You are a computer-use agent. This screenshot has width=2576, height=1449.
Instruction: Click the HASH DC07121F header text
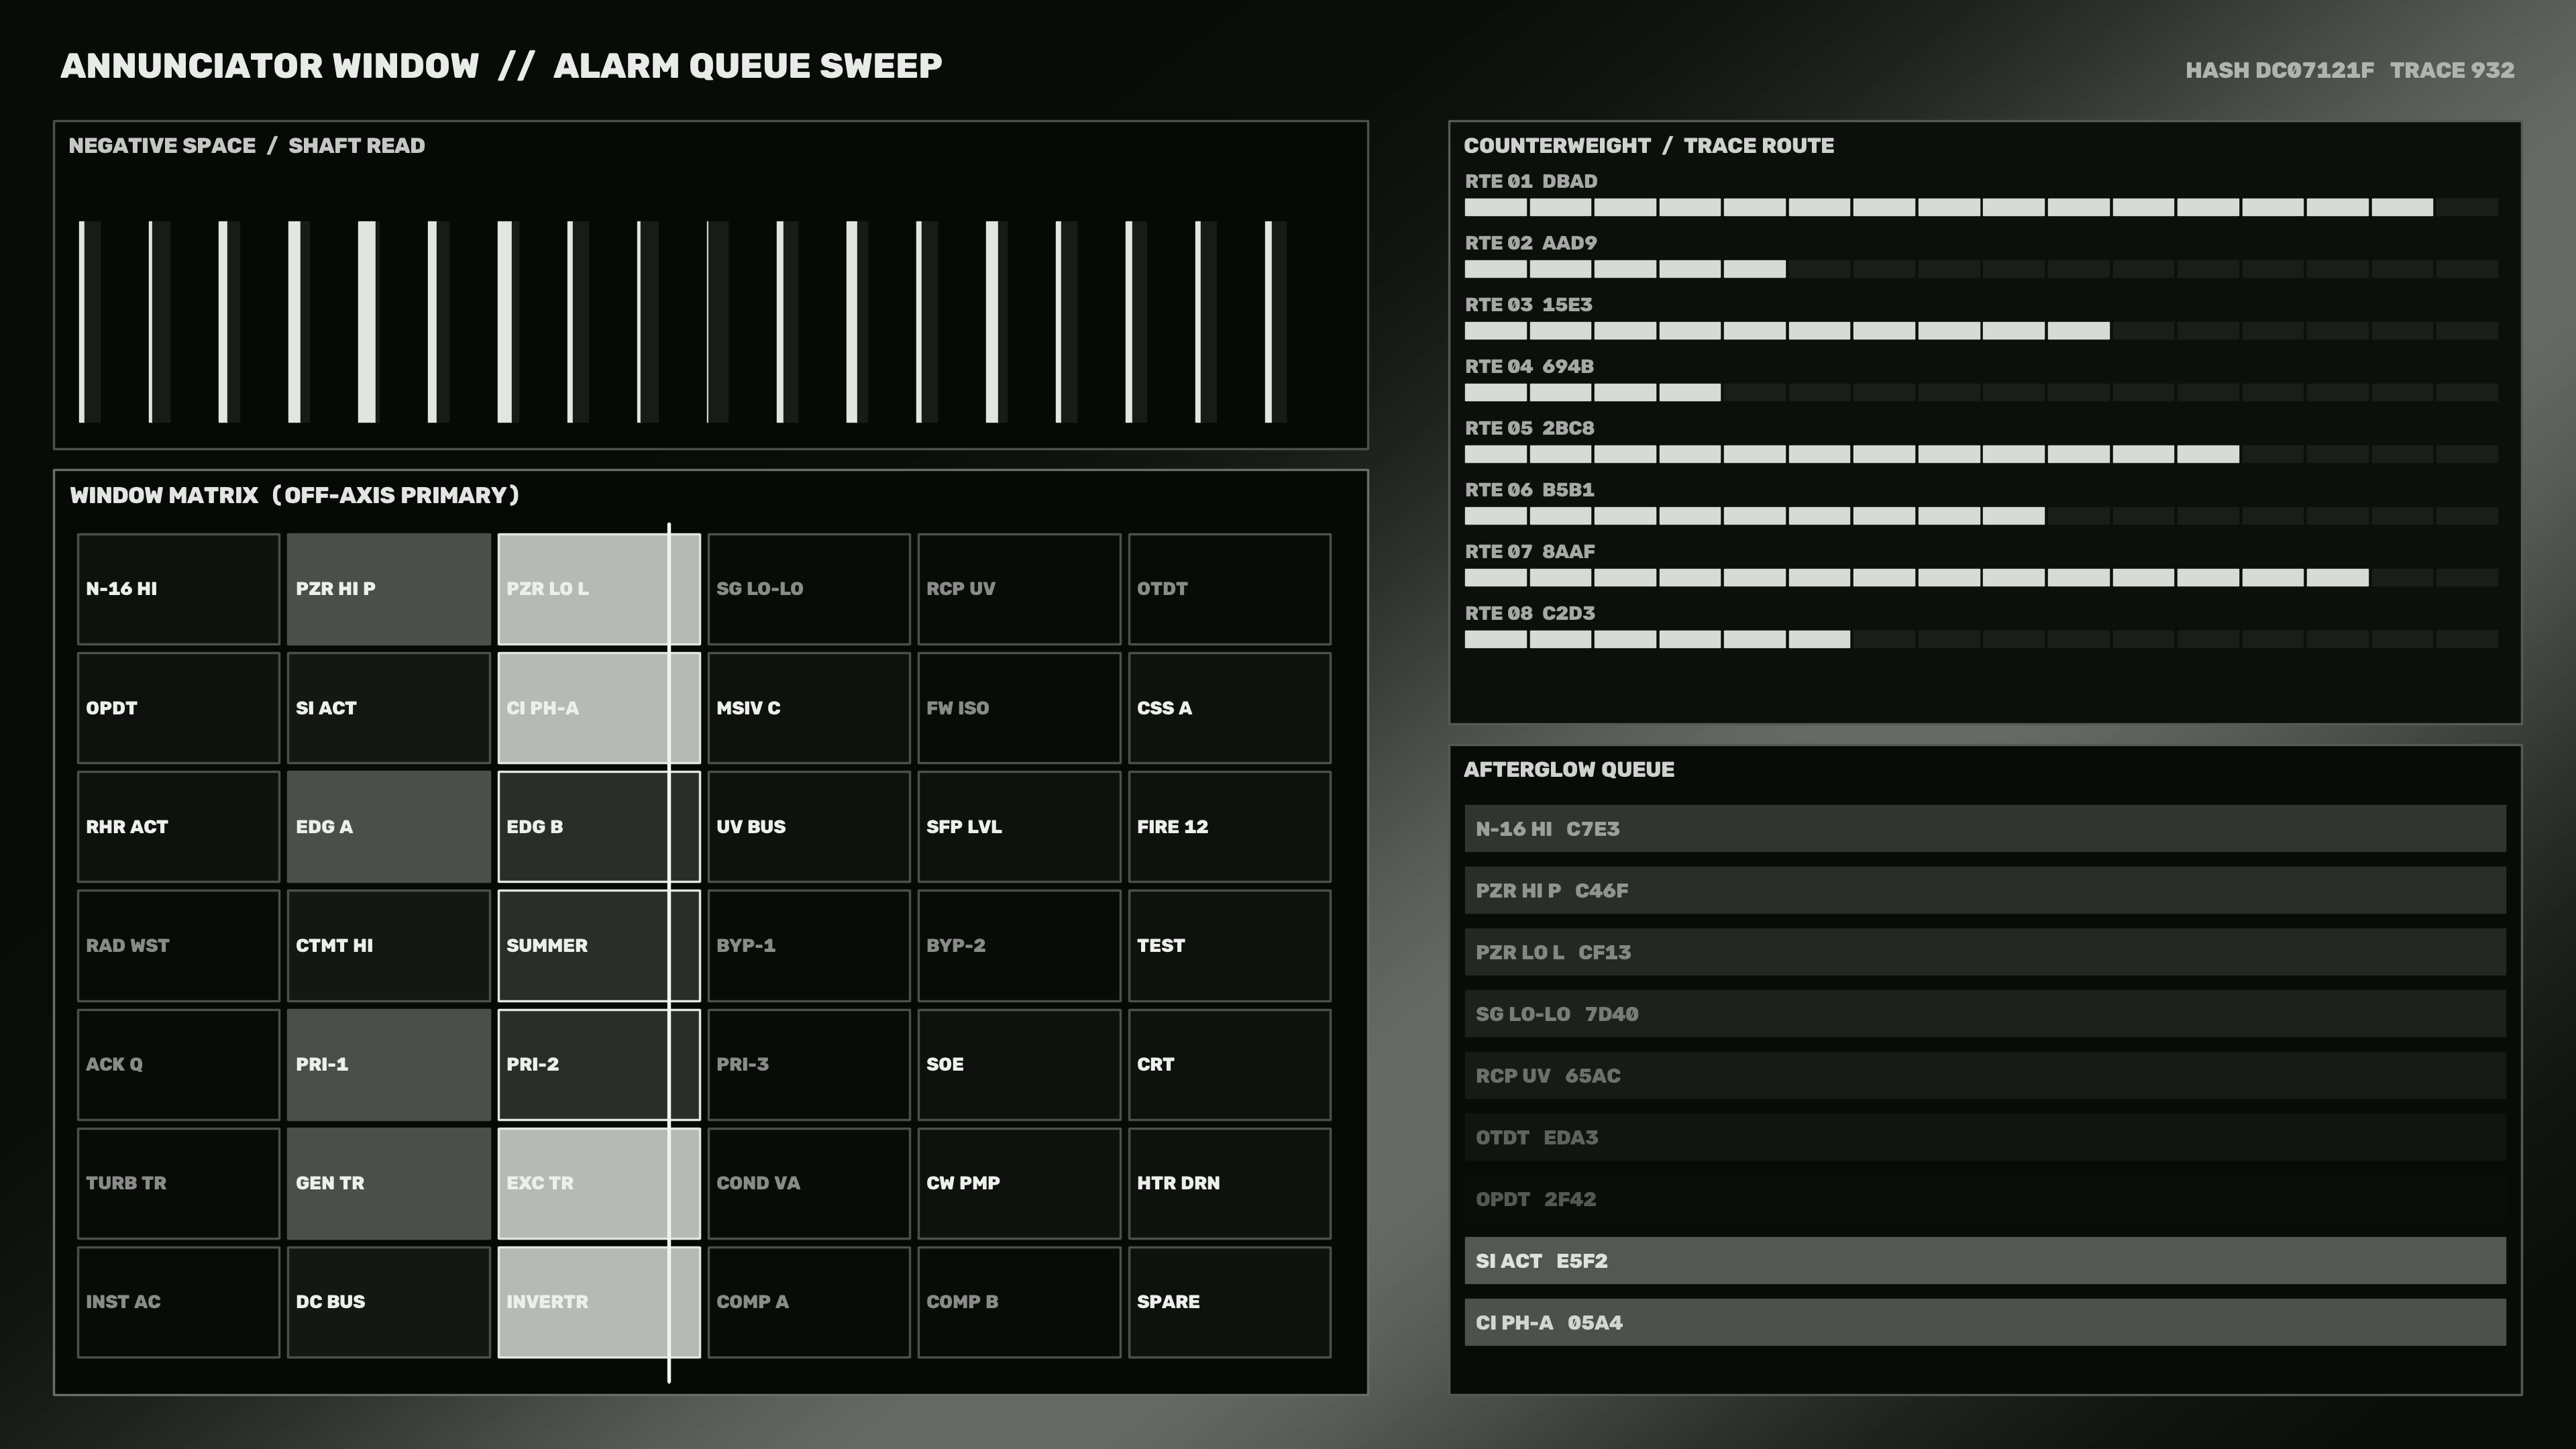pyautogui.click(x=2279, y=70)
